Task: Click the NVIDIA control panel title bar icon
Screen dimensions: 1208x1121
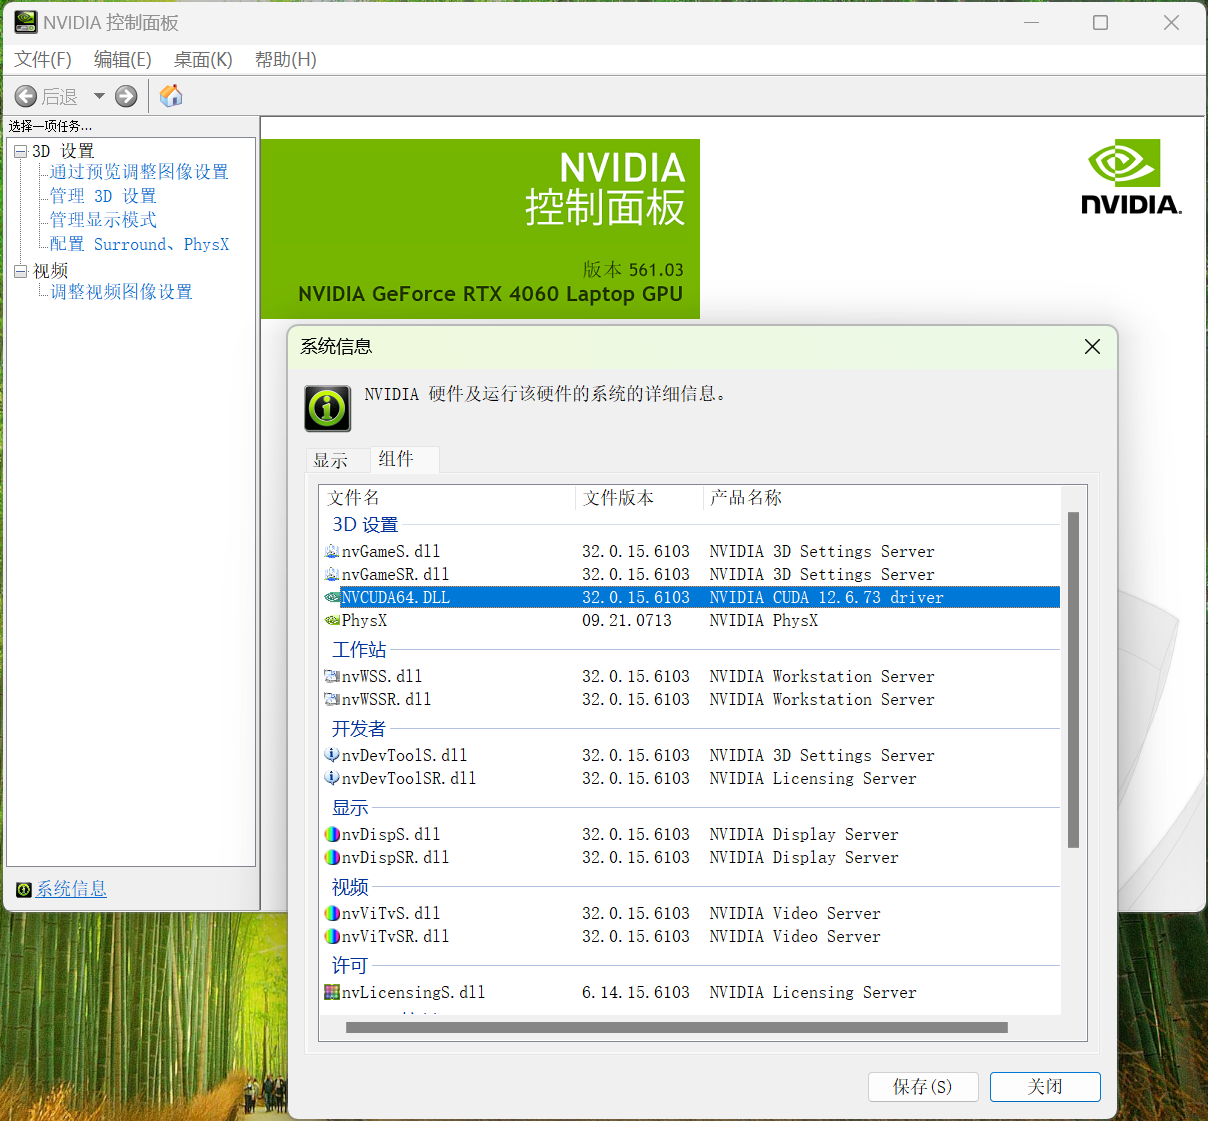Action: (x=25, y=22)
